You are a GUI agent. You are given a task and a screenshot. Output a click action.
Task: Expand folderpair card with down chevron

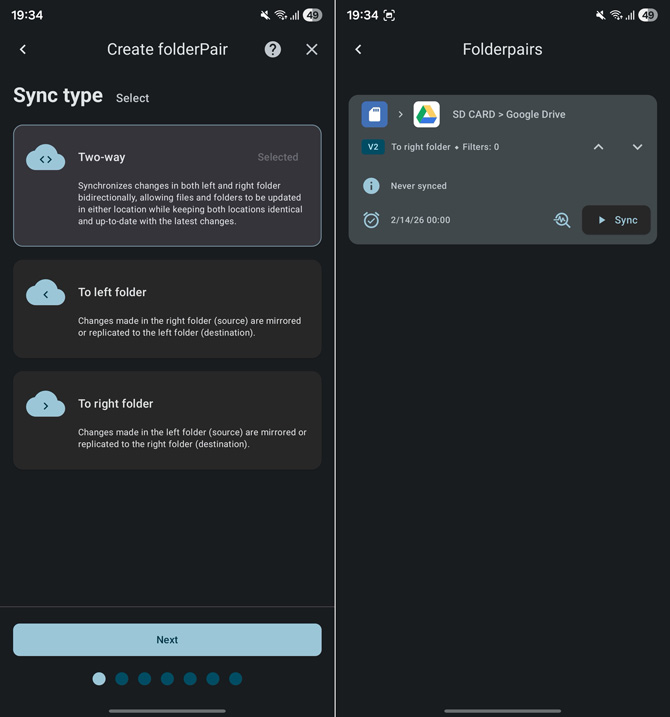pos(637,147)
